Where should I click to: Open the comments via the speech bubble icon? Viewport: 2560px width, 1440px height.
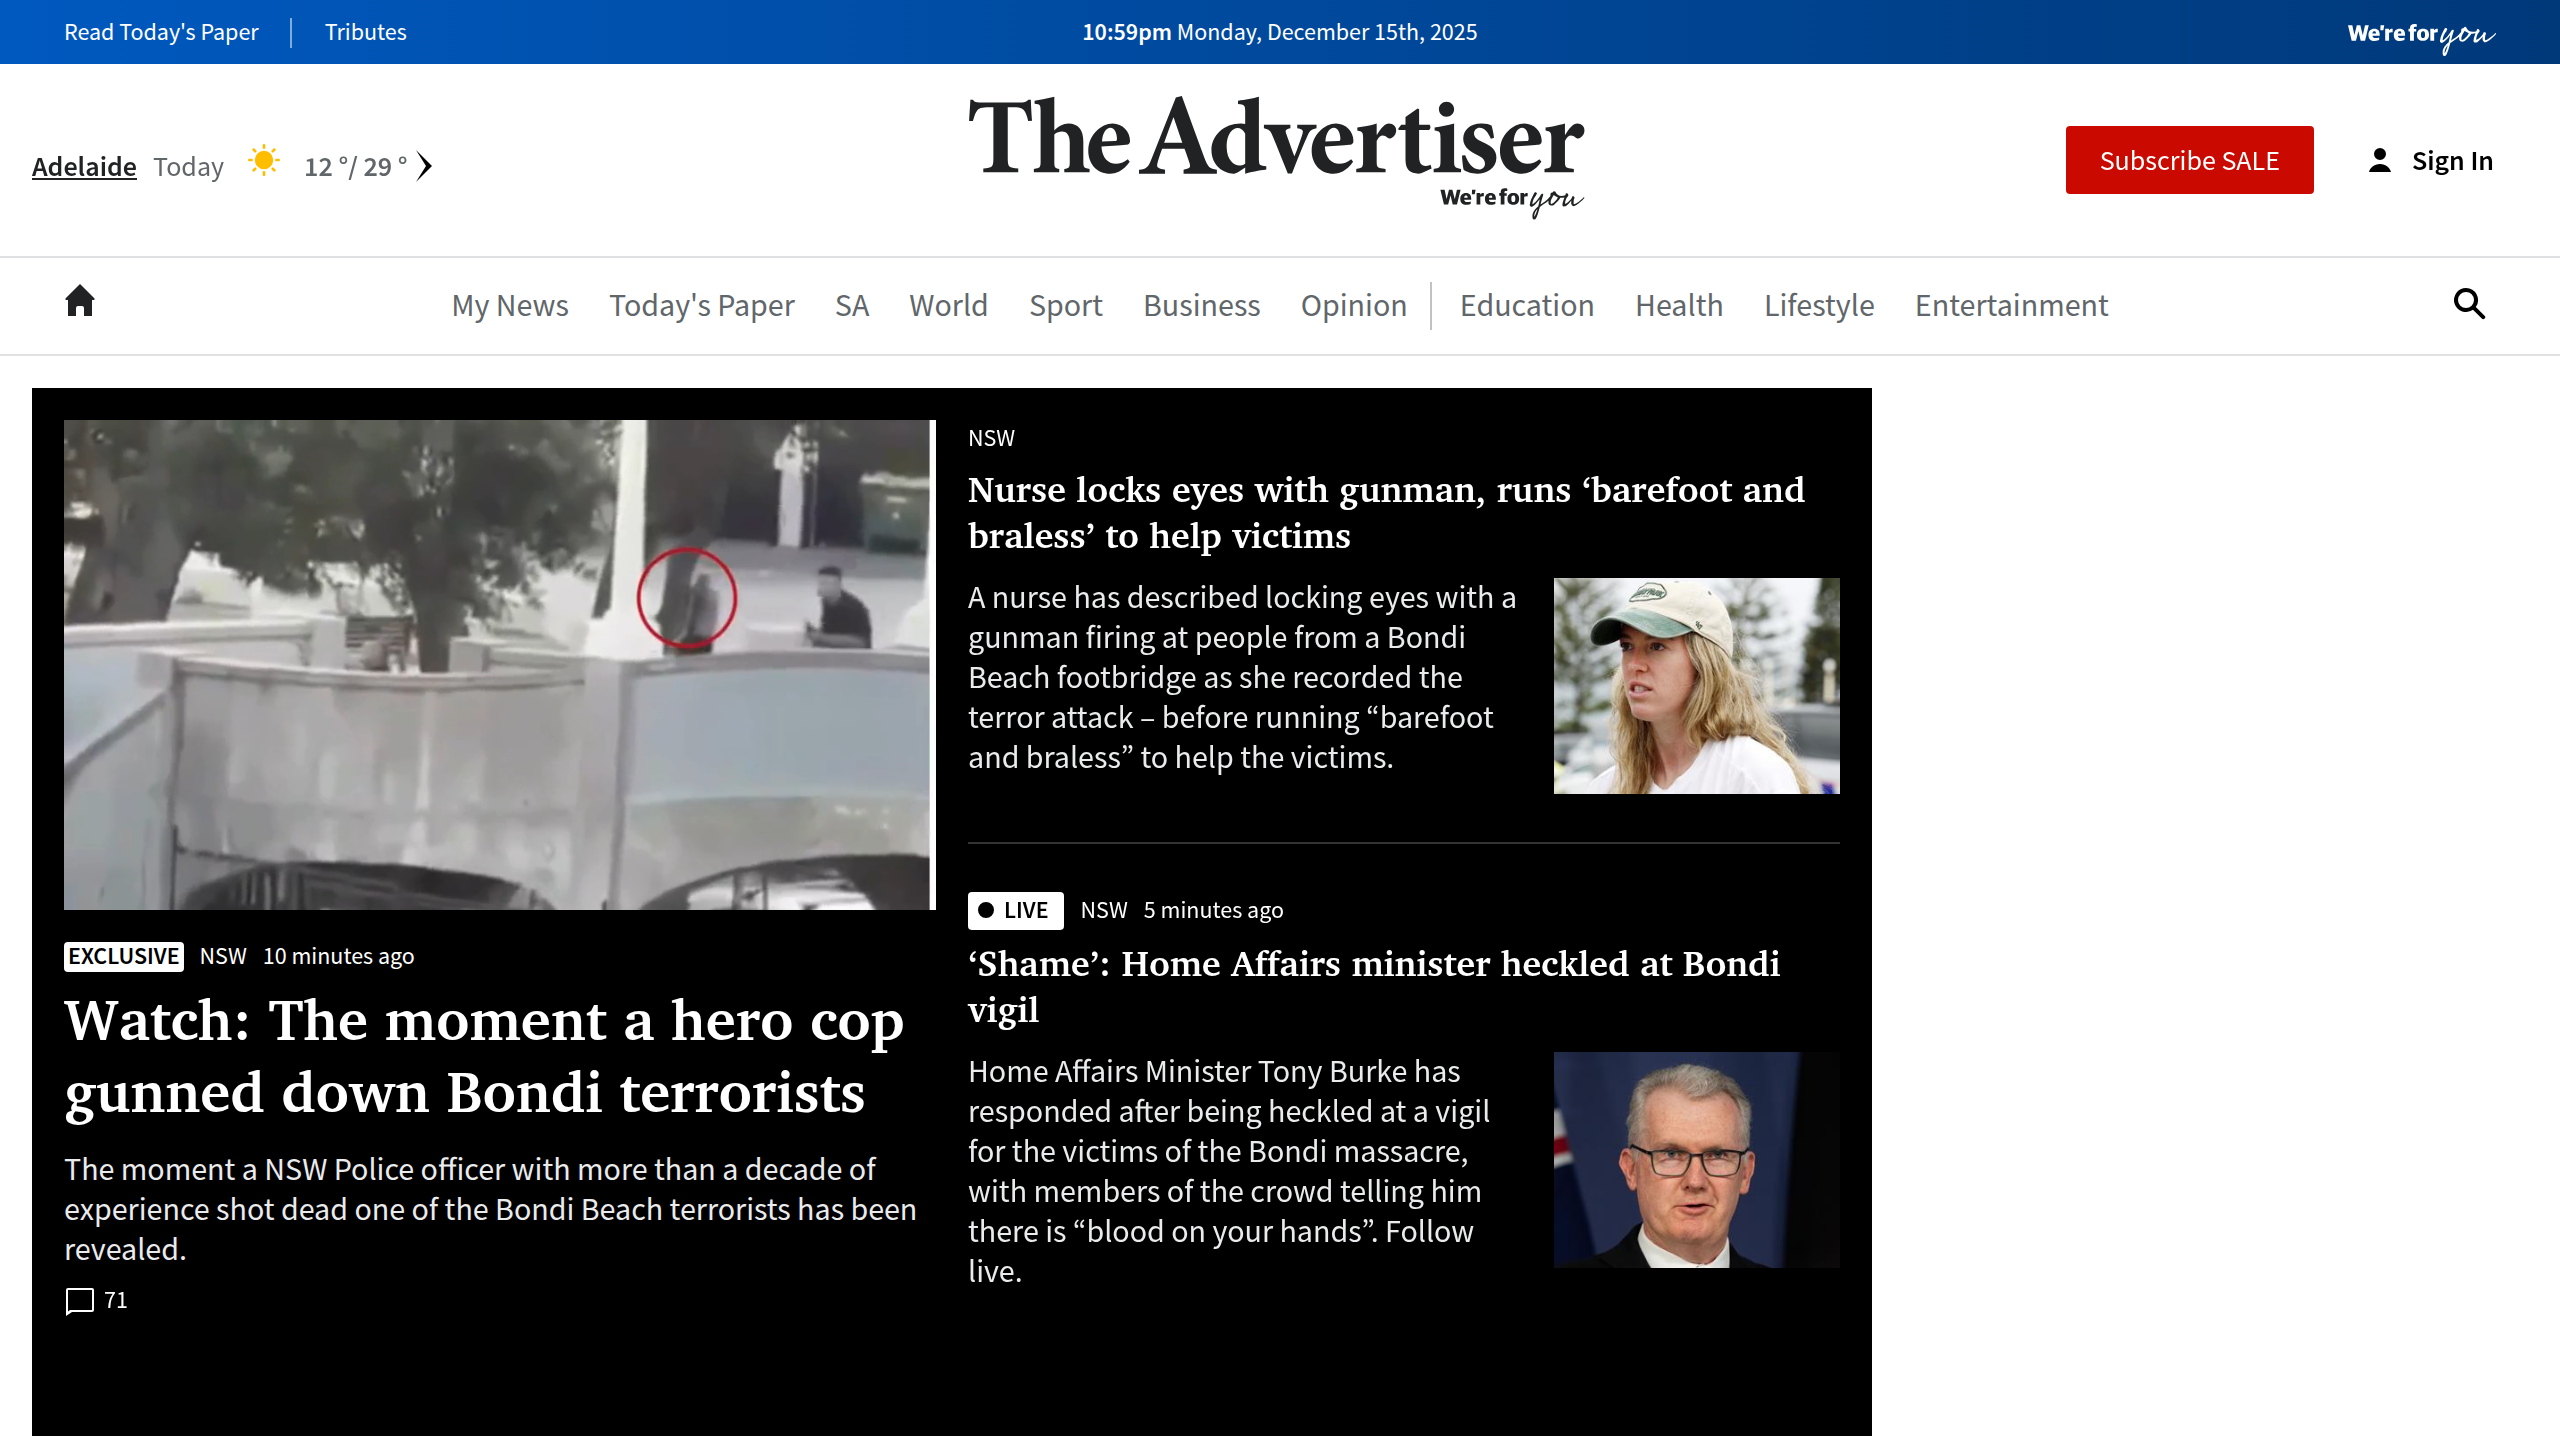pyautogui.click(x=80, y=1301)
